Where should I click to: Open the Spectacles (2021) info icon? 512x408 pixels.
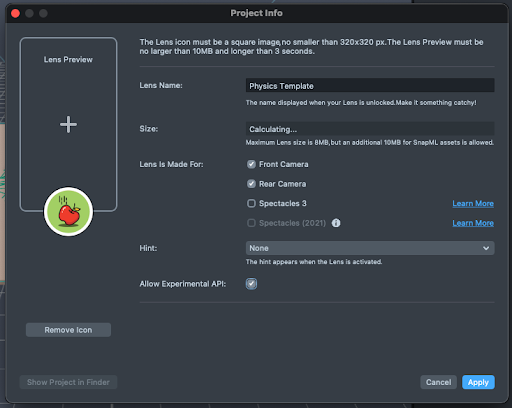[x=336, y=223]
